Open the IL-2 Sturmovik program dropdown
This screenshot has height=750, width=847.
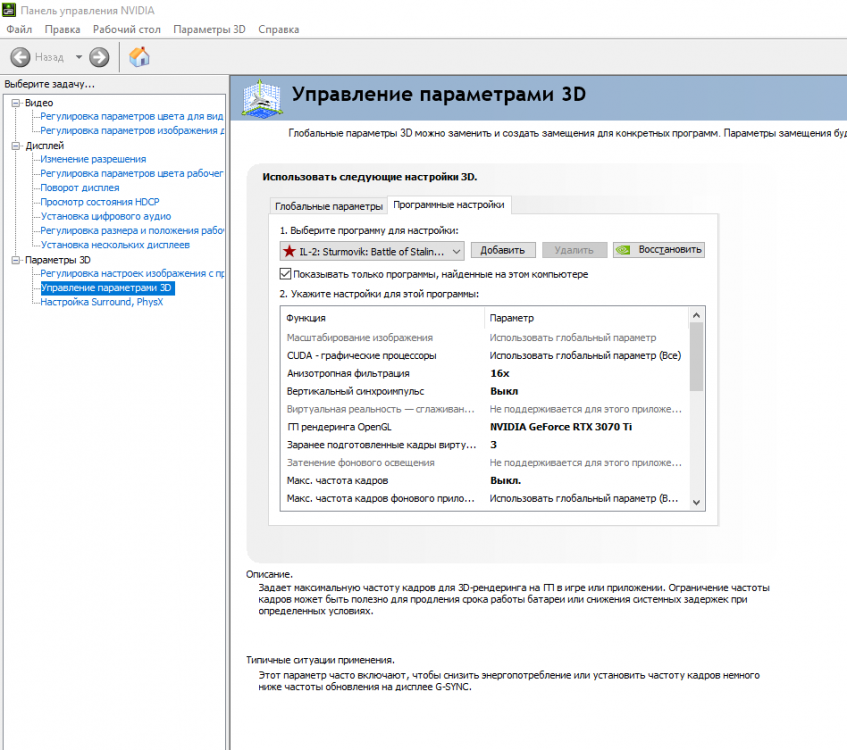(x=372, y=251)
